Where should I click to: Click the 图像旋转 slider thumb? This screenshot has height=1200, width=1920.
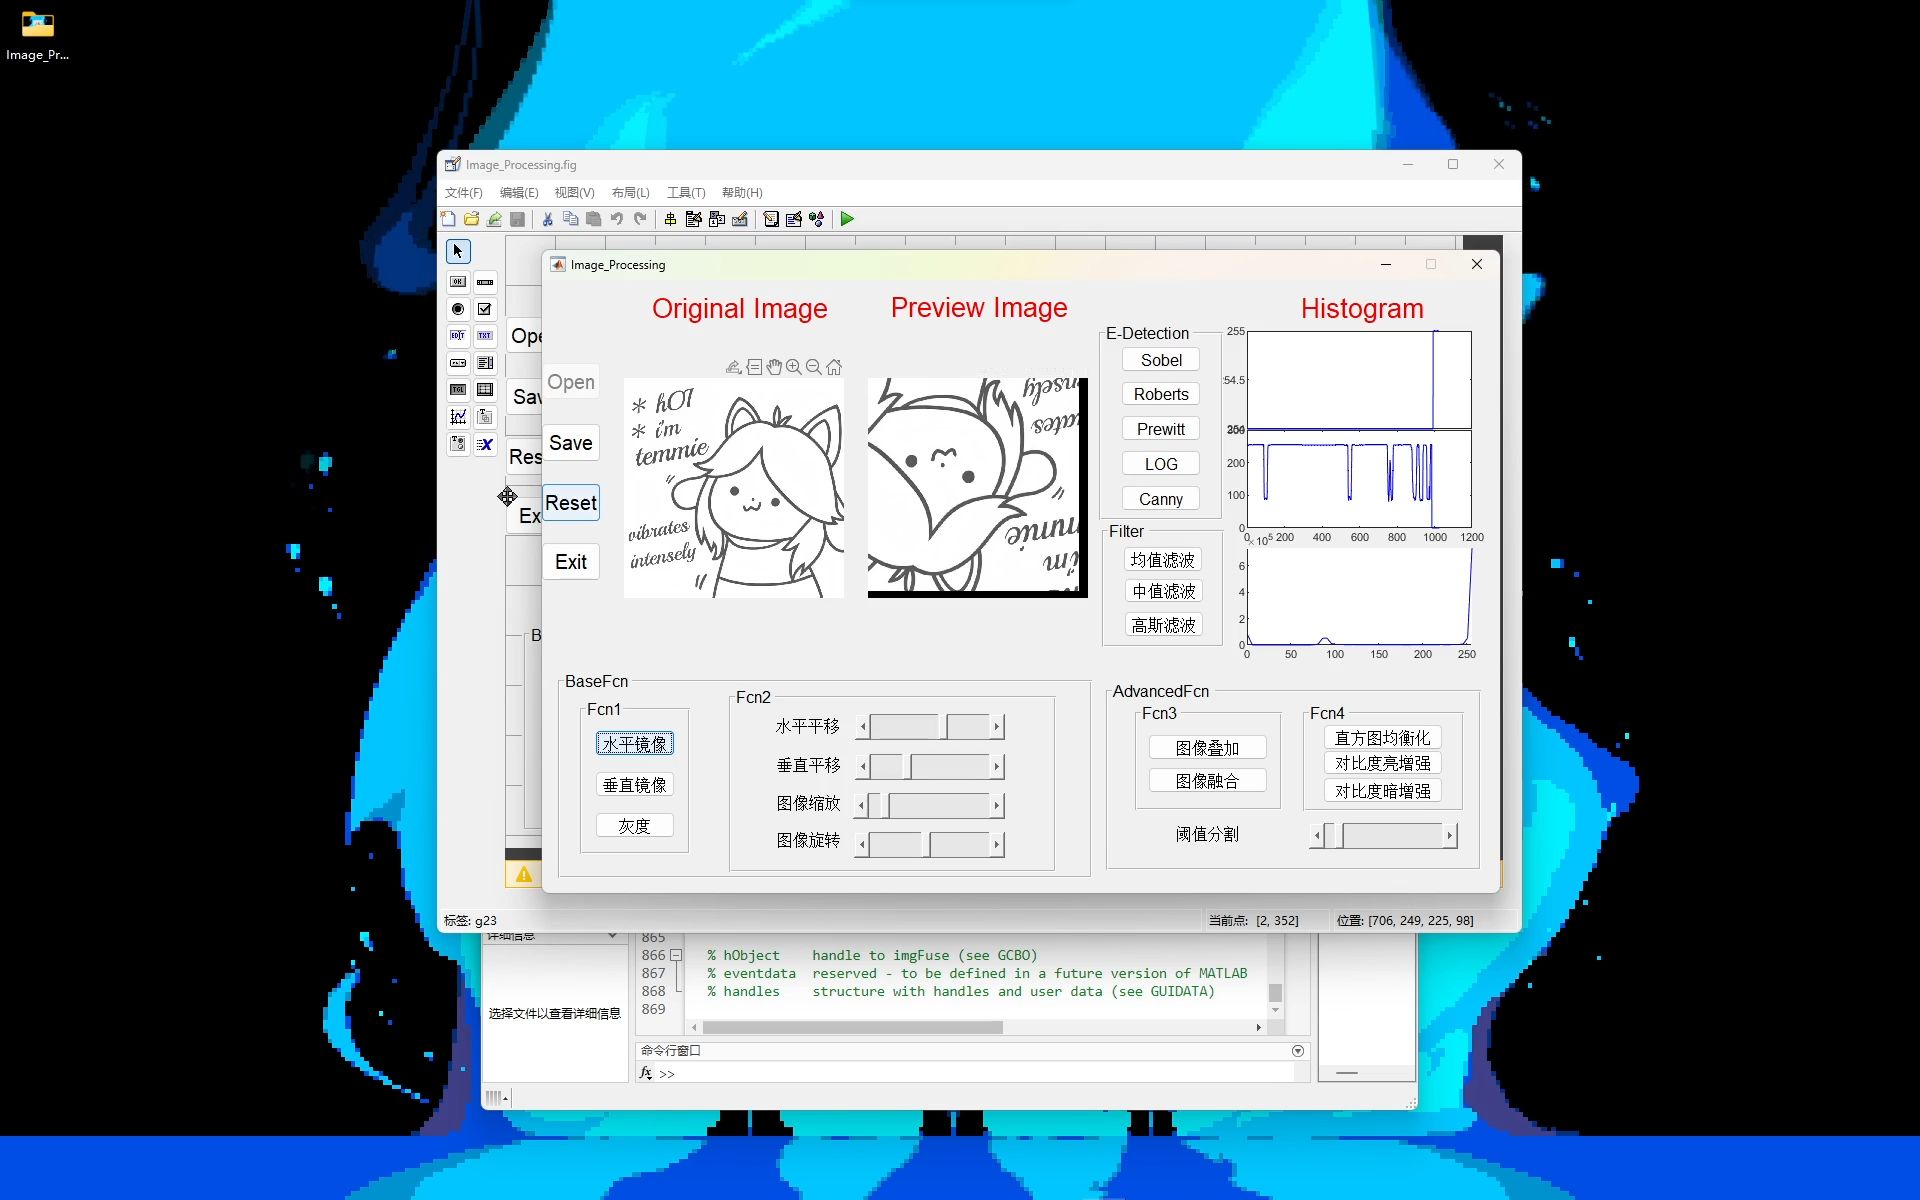click(927, 845)
